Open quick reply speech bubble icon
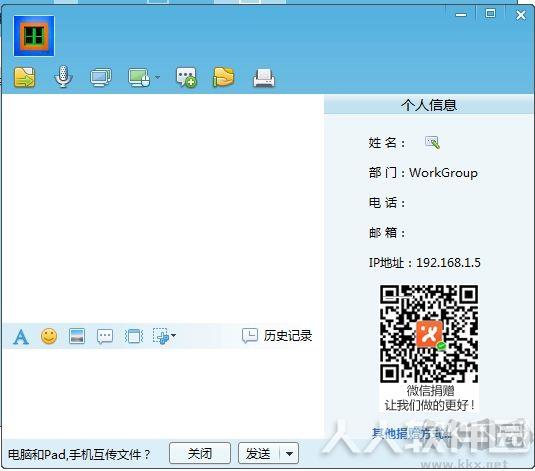This screenshot has width=535, height=471. (x=105, y=337)
